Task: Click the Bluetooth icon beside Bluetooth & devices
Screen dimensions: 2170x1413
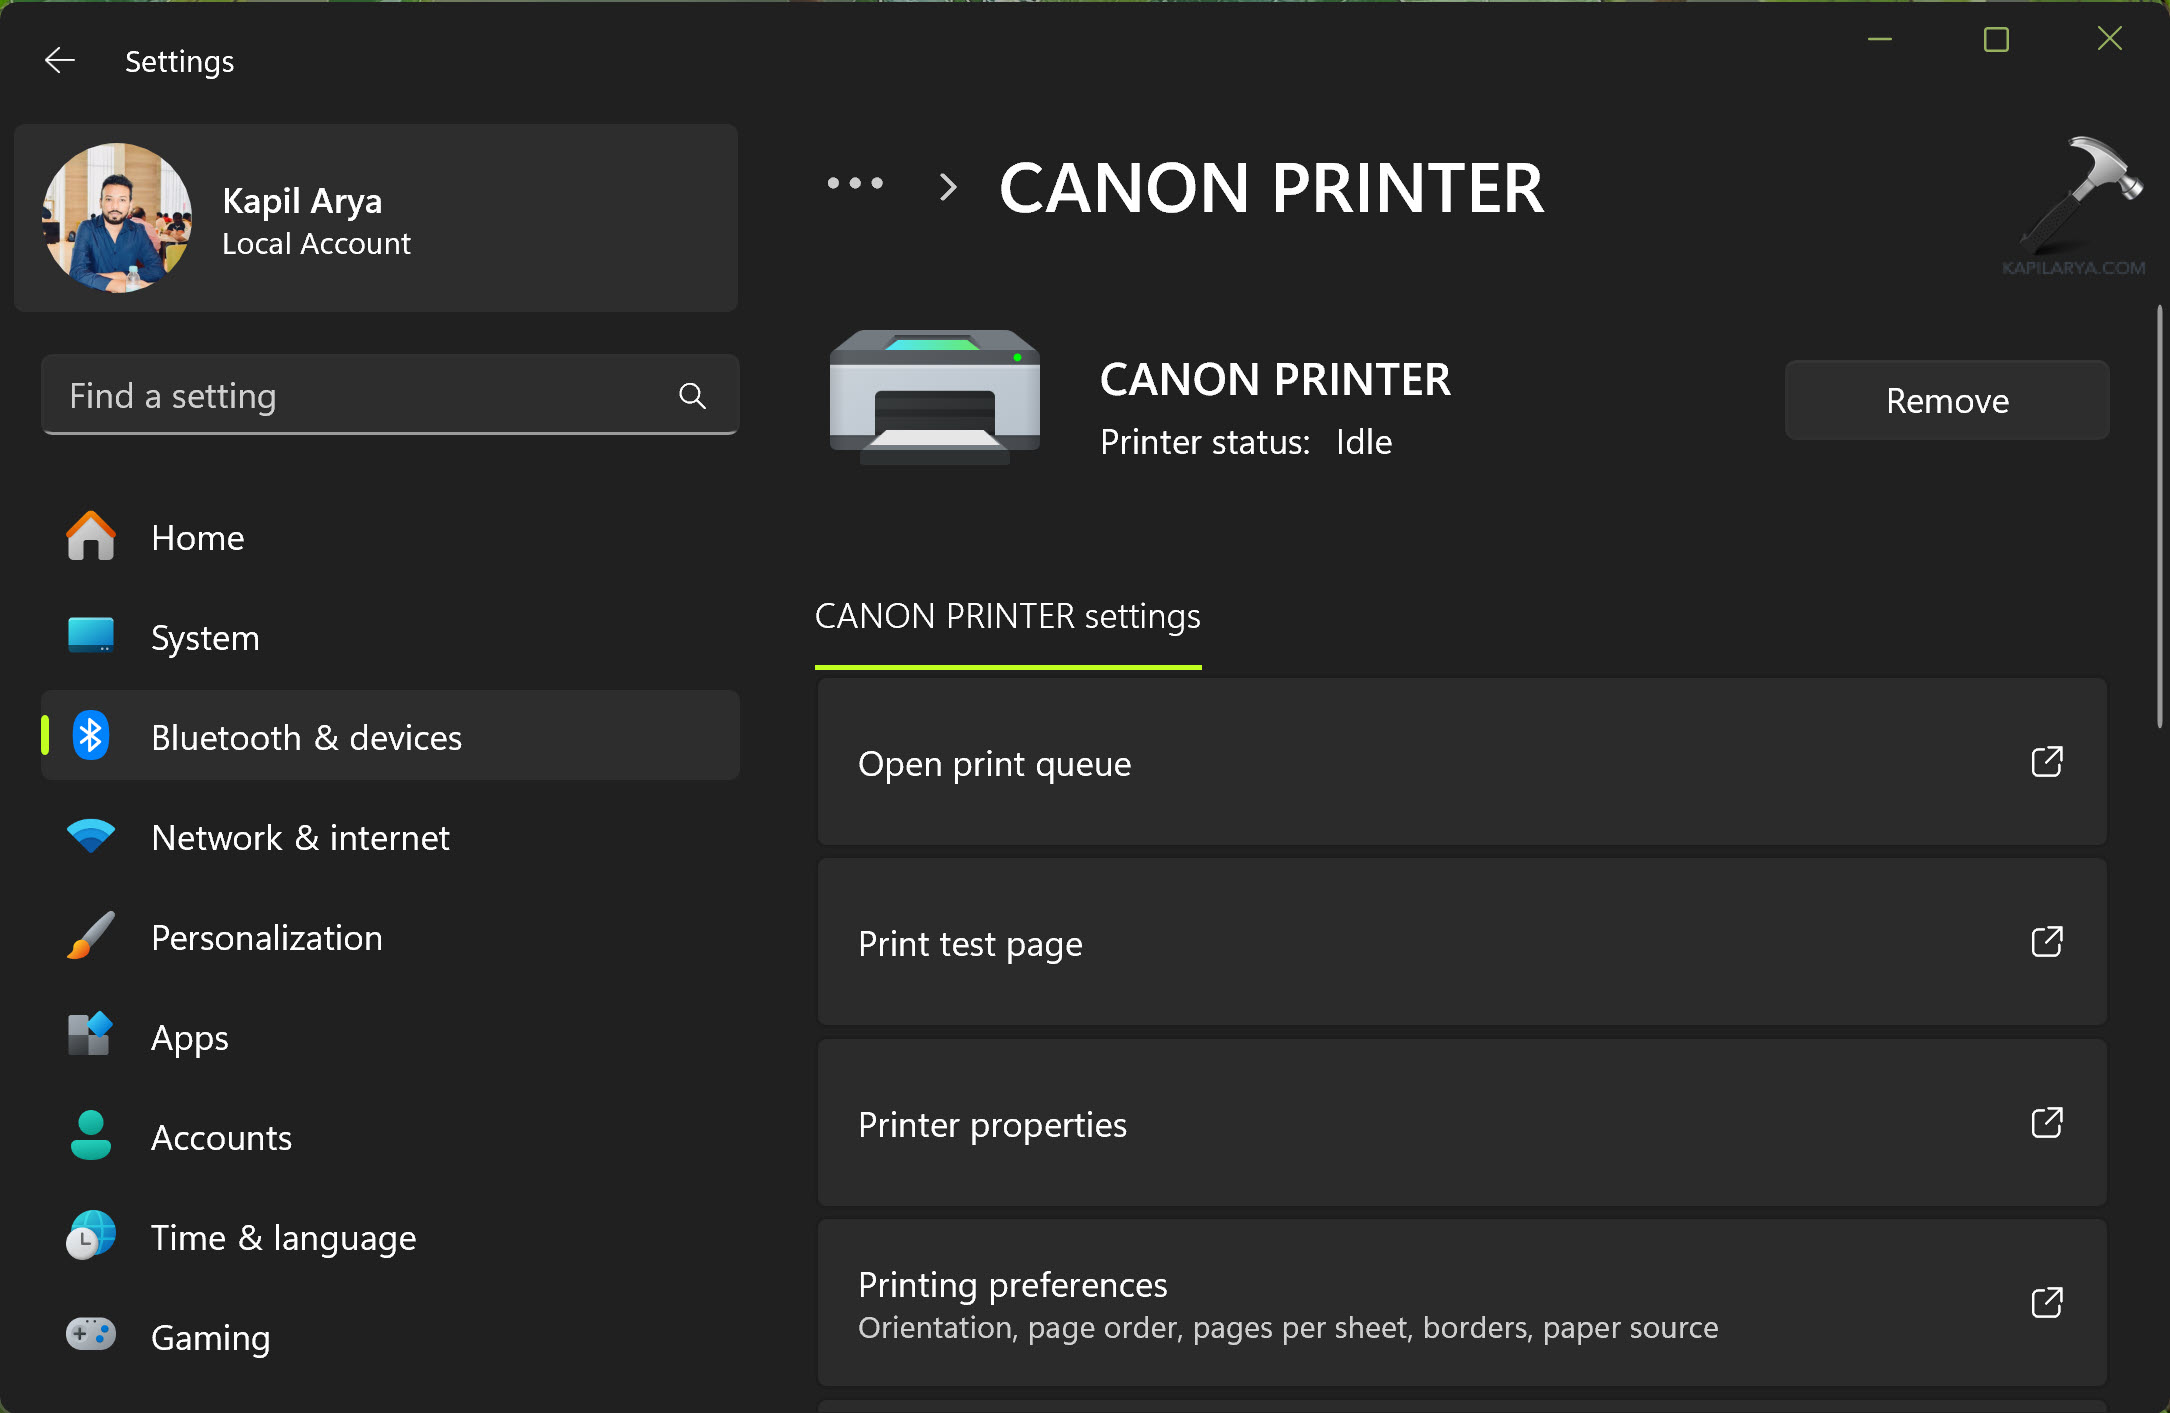Action: [x=90, y=736]
